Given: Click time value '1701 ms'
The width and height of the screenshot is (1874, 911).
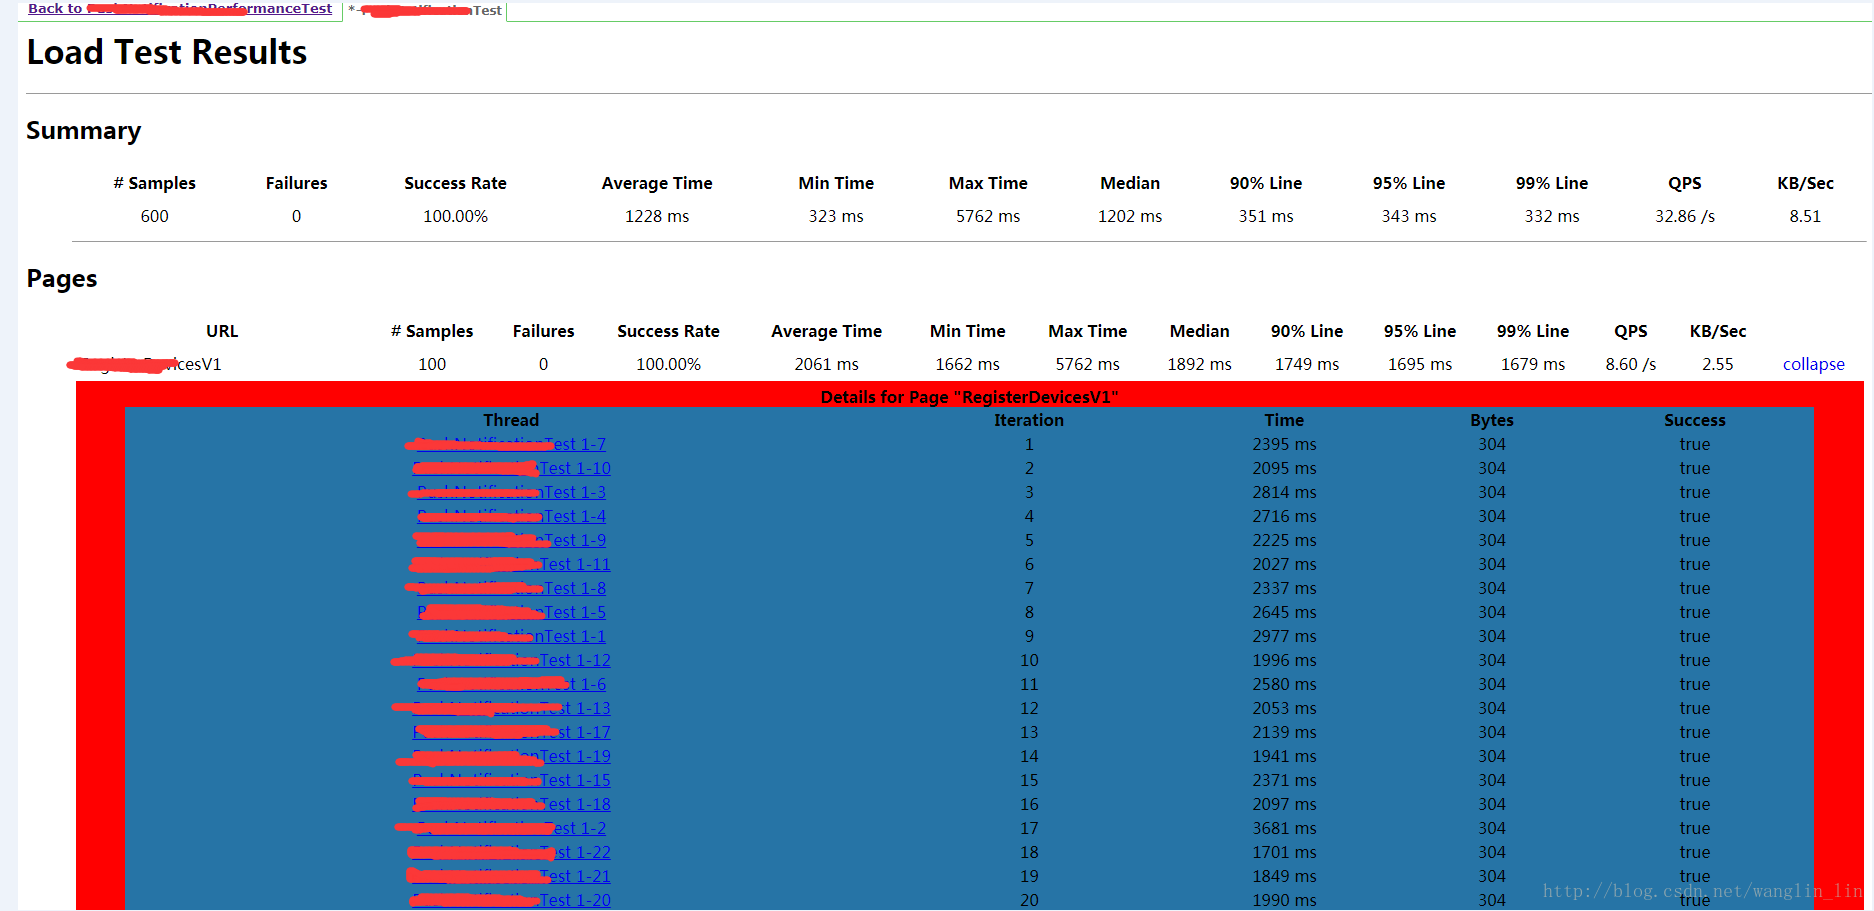Looking at the screenshot, I should click(x=1284, y=852).
